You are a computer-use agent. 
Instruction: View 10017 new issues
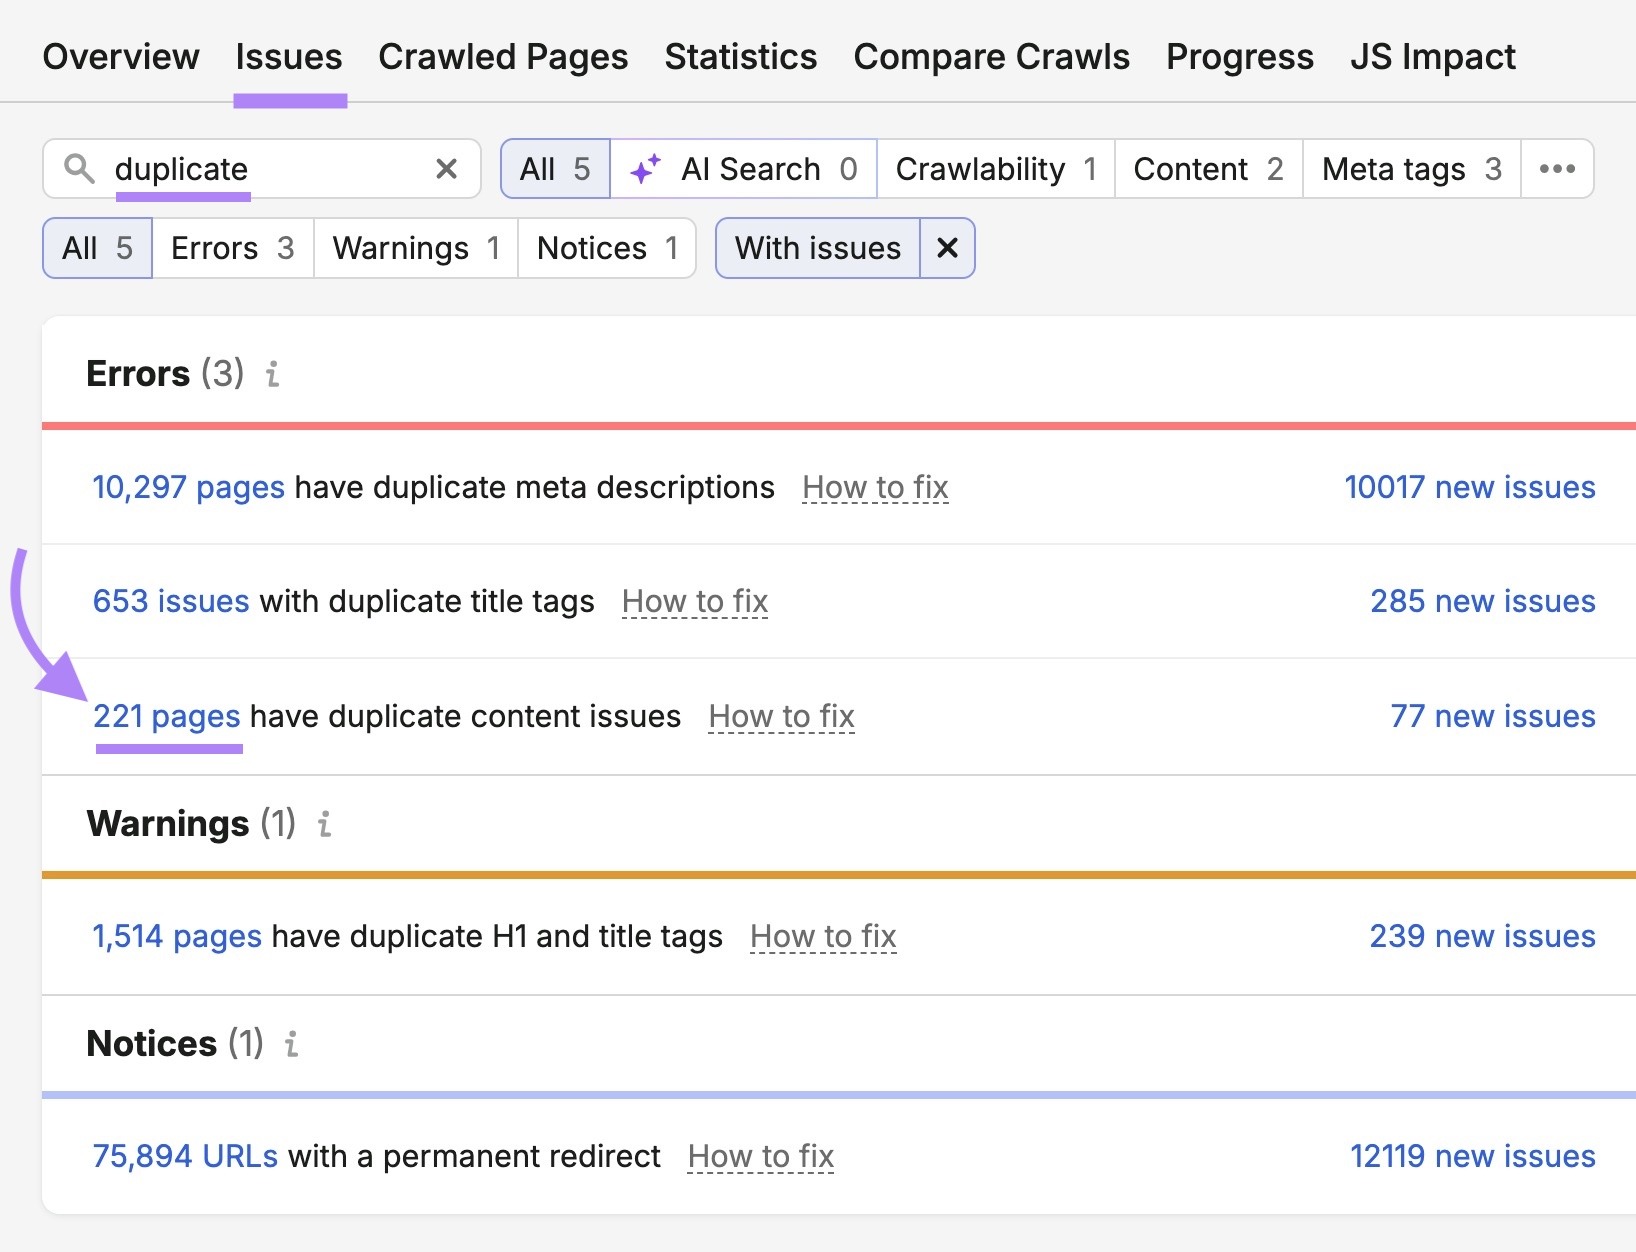point(1469,487)
